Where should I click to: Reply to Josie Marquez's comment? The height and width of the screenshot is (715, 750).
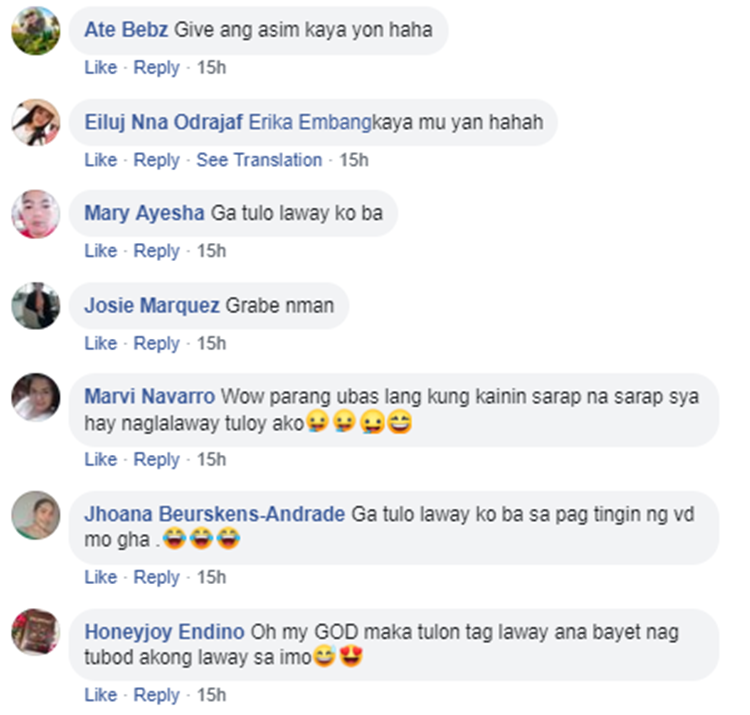[156, 343]
